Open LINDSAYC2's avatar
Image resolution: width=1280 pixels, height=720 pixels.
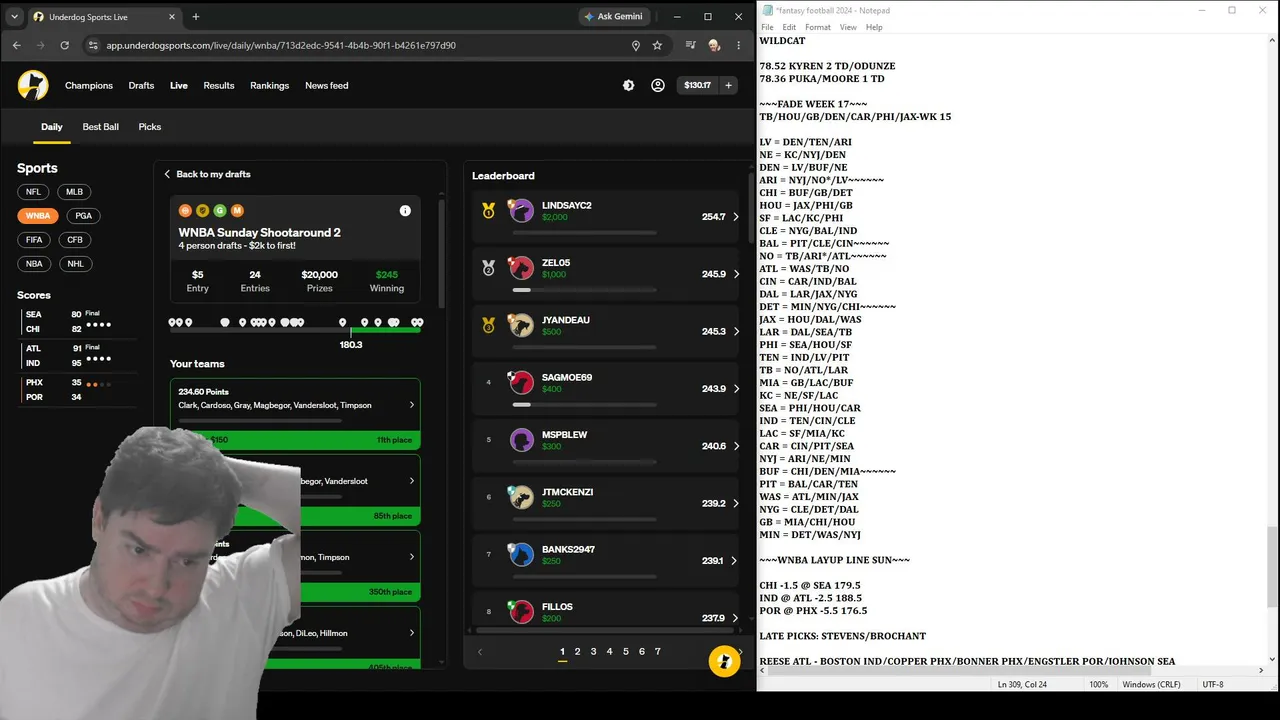click(521, 211)
